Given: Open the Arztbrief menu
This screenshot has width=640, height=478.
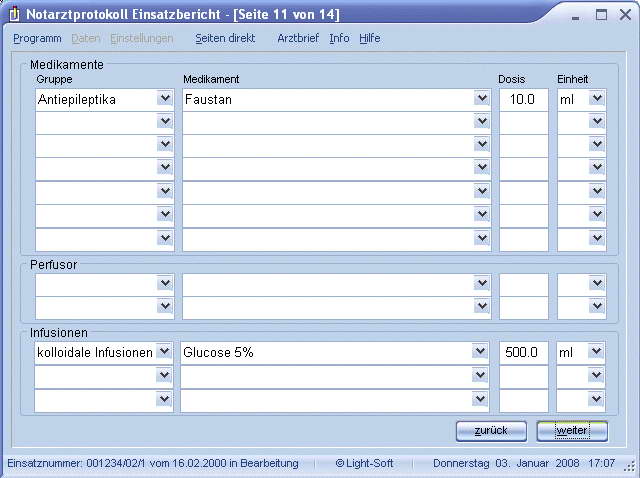Looking at the screenshot, I should pyautogui.click(x=298, y=38).
